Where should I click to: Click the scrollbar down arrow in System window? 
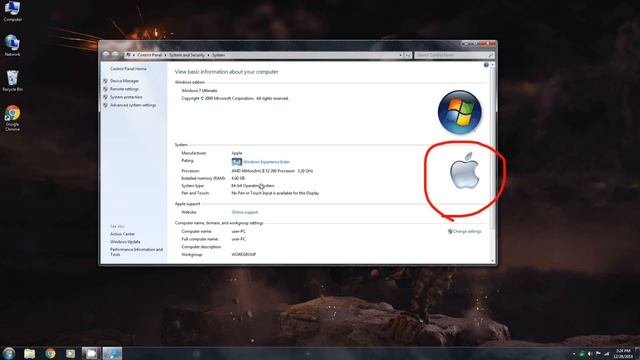click(x=493, y=261)
